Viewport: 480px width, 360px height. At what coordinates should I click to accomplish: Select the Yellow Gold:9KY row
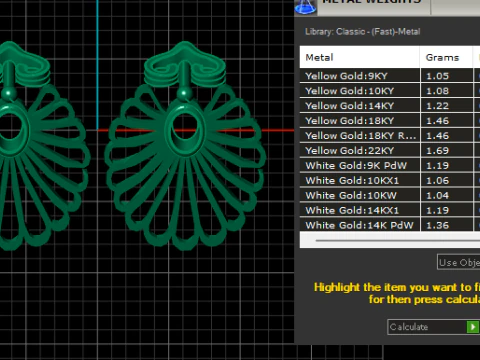(x=390, y=76)
